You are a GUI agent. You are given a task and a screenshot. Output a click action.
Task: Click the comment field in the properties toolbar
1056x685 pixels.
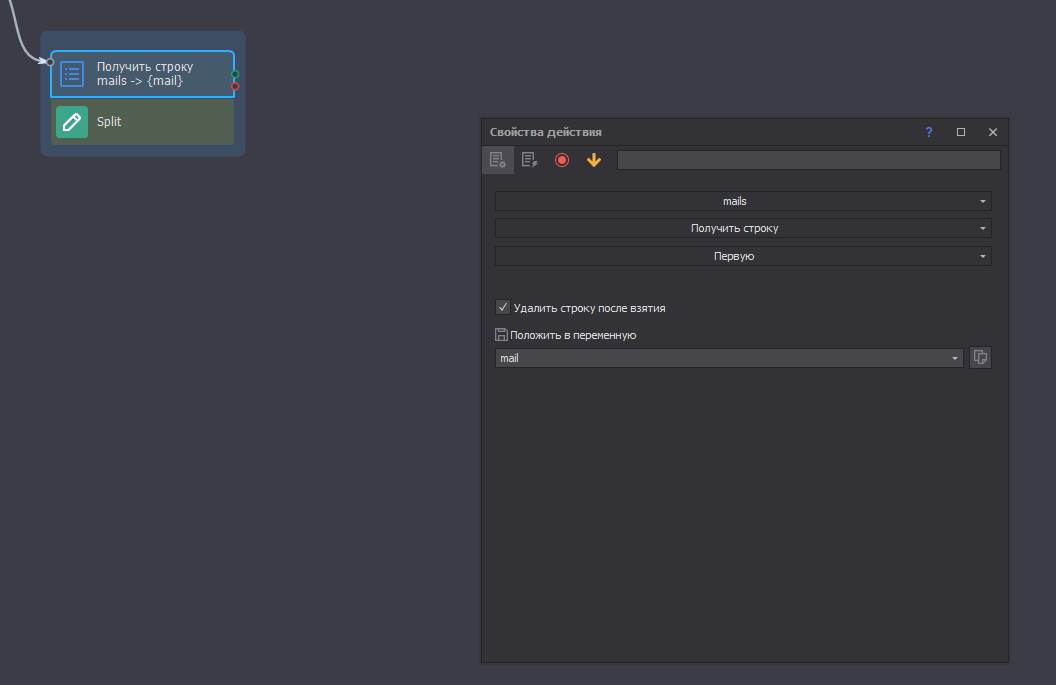pos(808,160)
